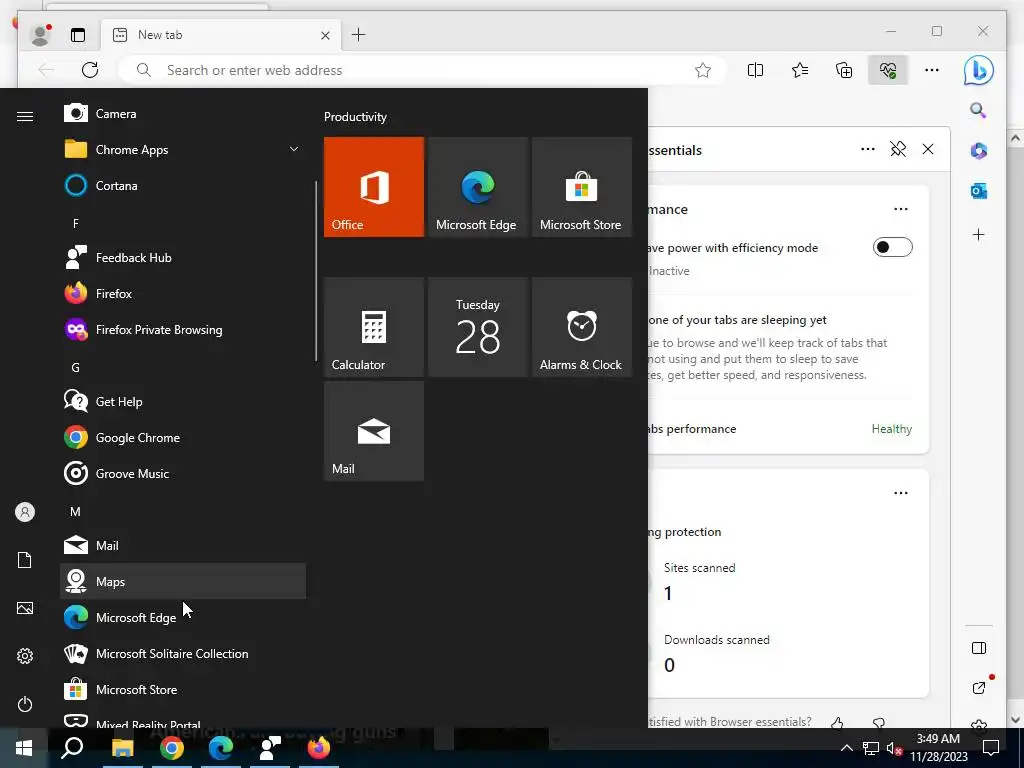
Task: Open Microsoft 365 in Edge sidebar
Action: [978, 150]
